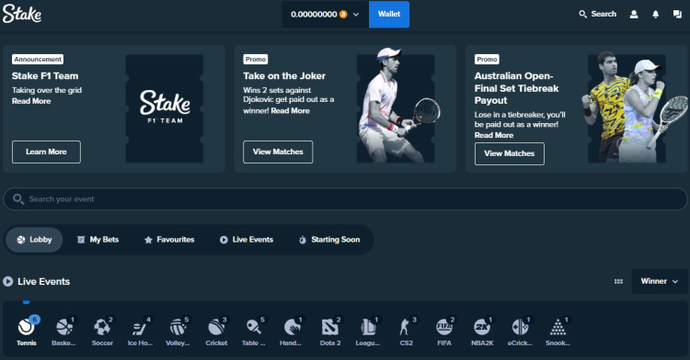
Task: Click the Stake F1 Team banner image
Action: coord(165,109)
